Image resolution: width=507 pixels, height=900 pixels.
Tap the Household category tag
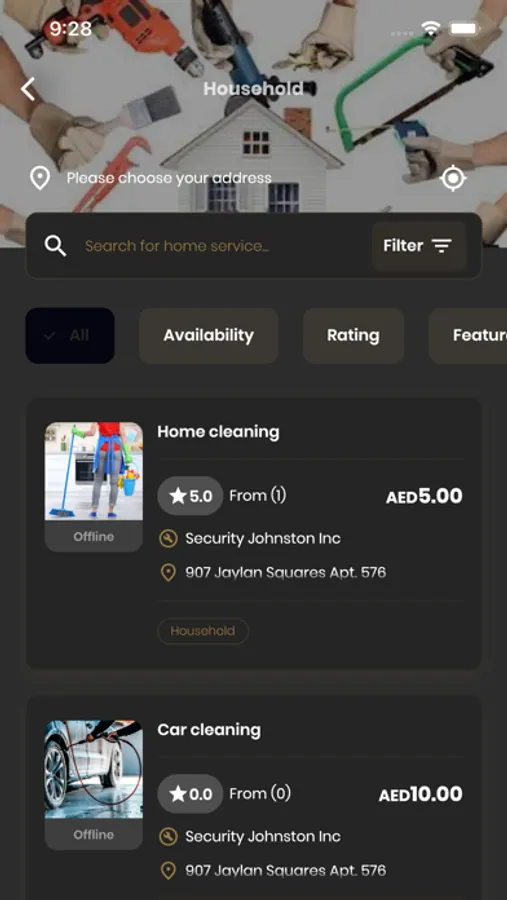point(203,631)
